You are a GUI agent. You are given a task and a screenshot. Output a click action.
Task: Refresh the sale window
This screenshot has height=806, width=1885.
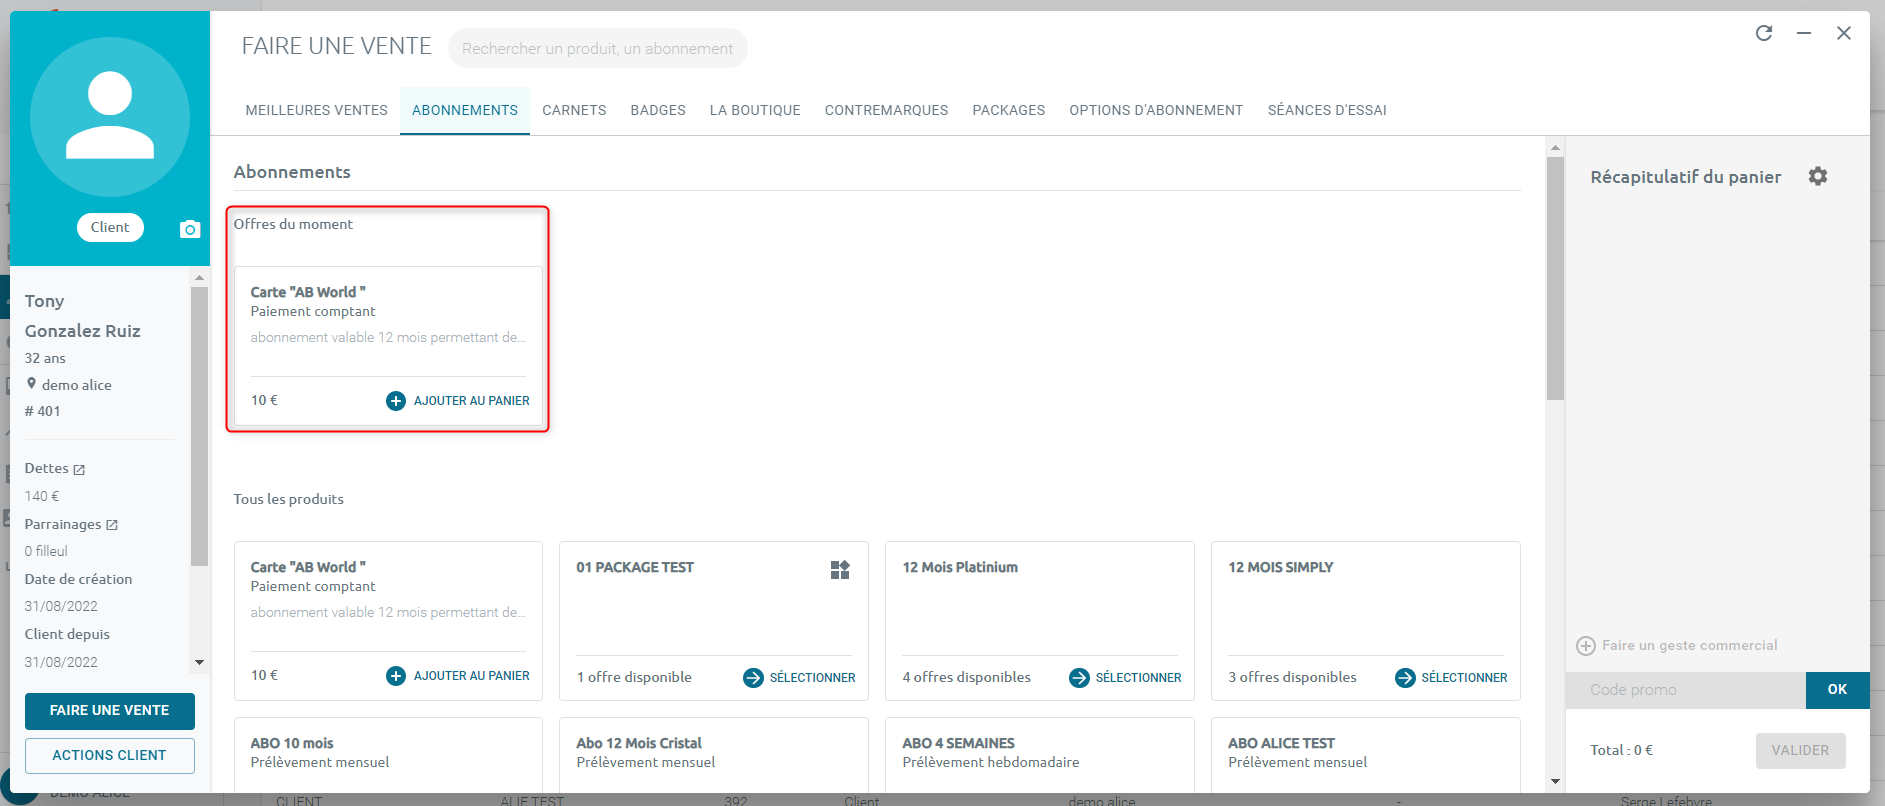click(1764, 33)
